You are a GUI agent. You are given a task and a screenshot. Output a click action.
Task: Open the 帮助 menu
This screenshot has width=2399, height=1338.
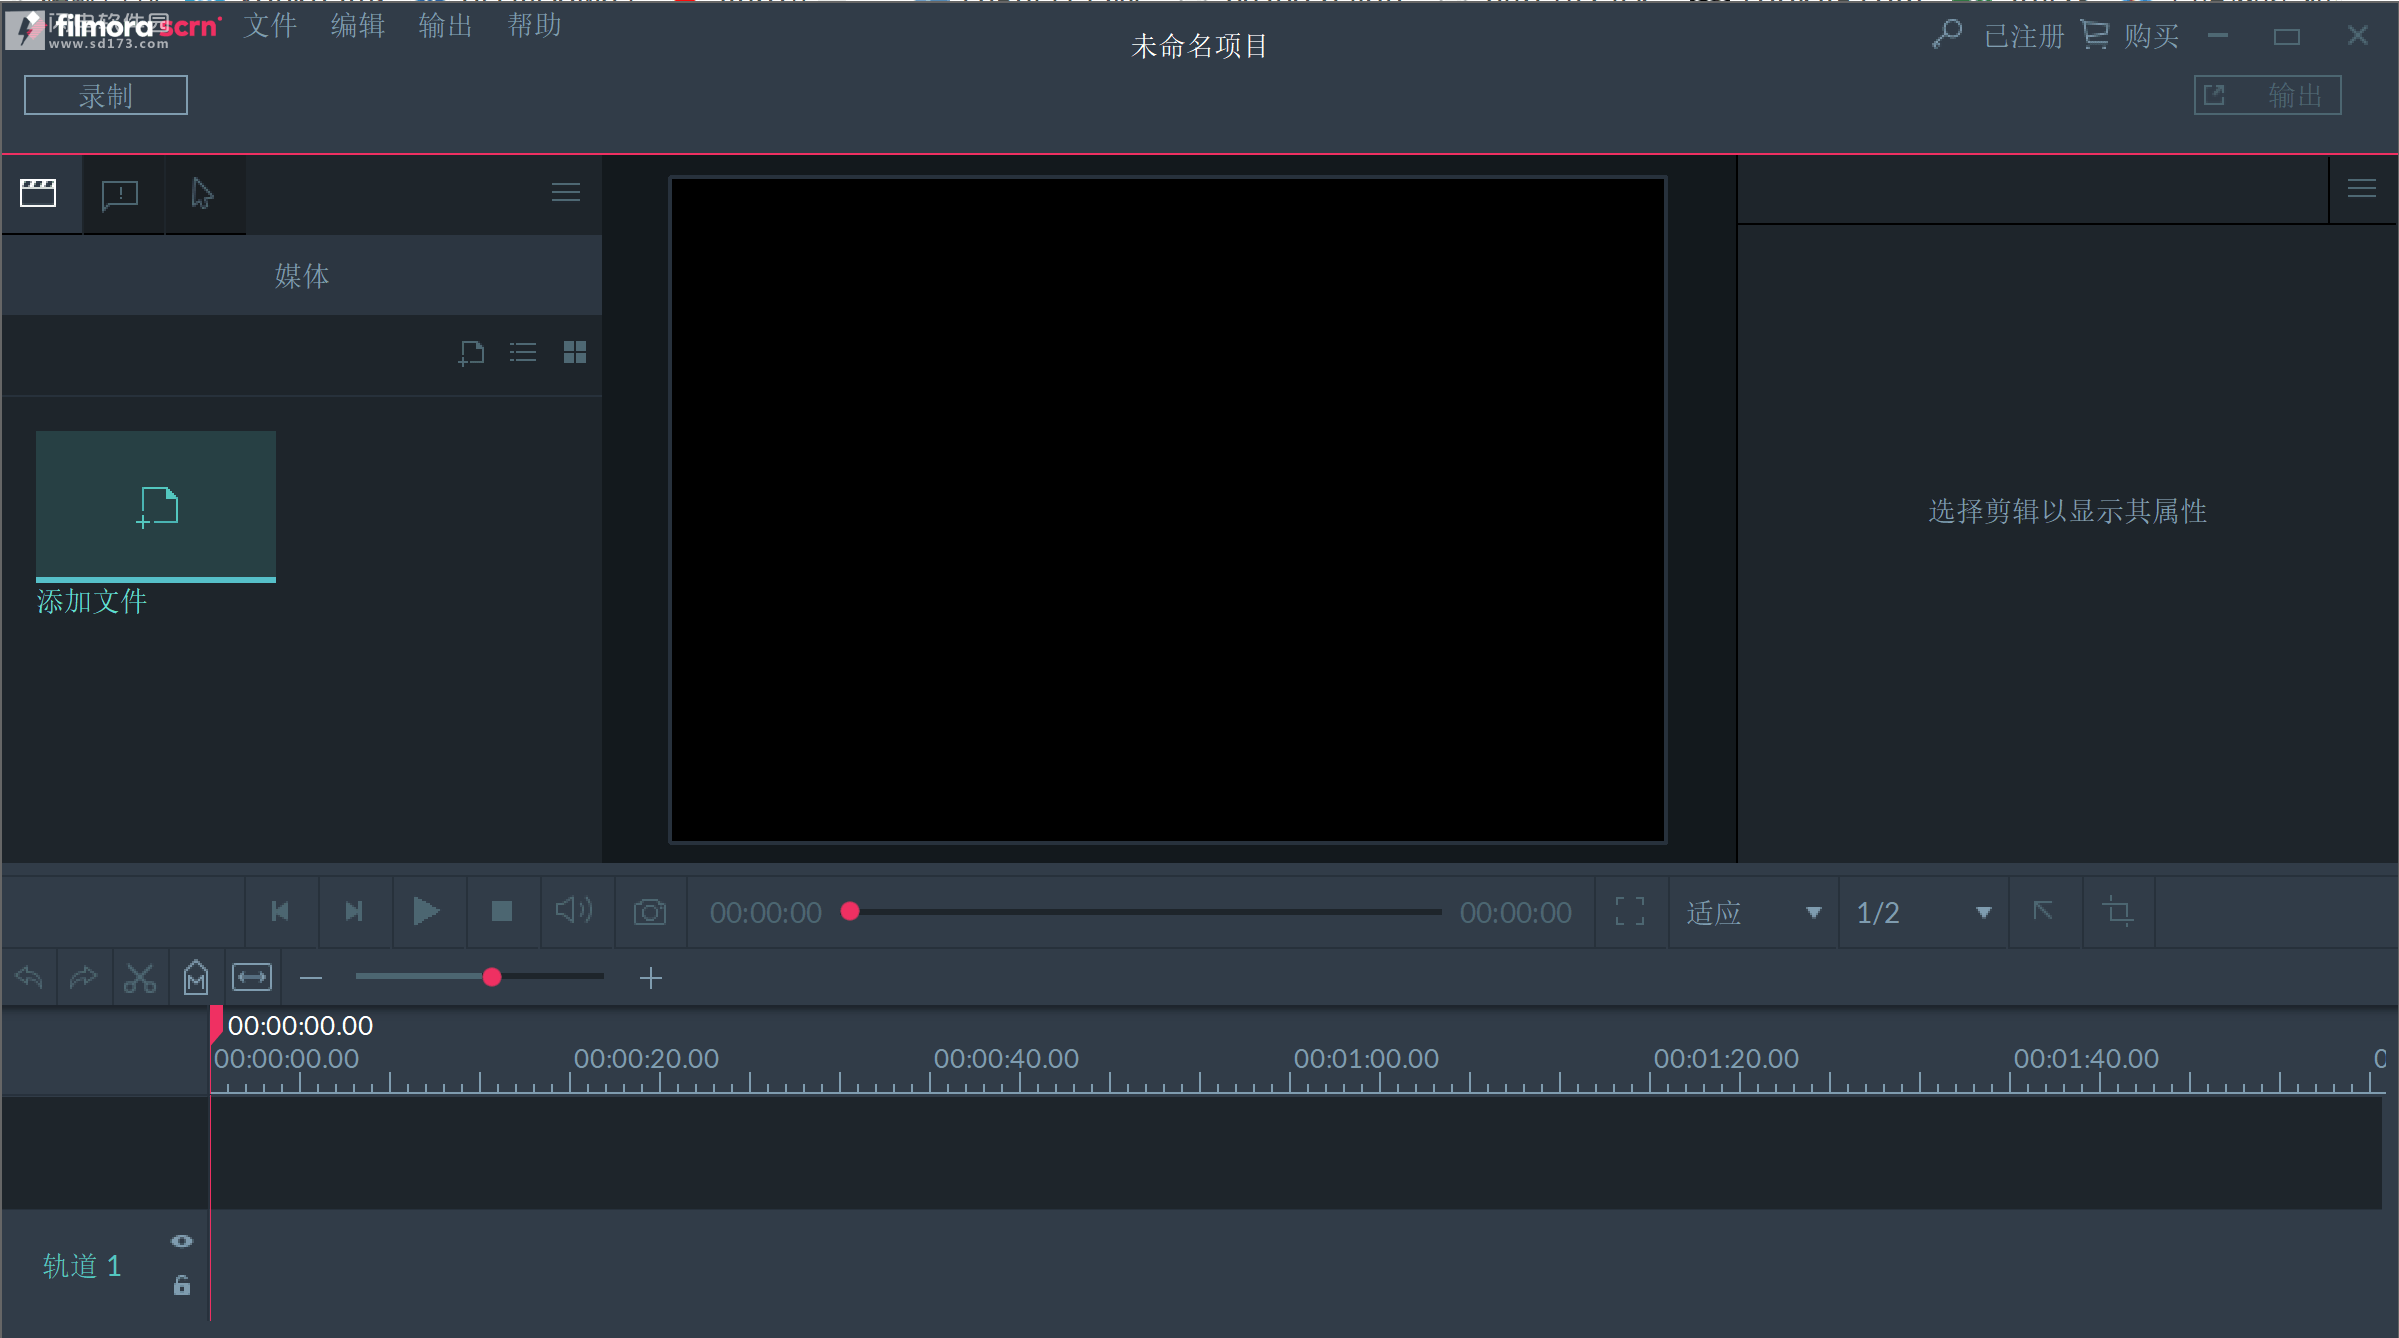pyautogui.click(x=535, y=25)
